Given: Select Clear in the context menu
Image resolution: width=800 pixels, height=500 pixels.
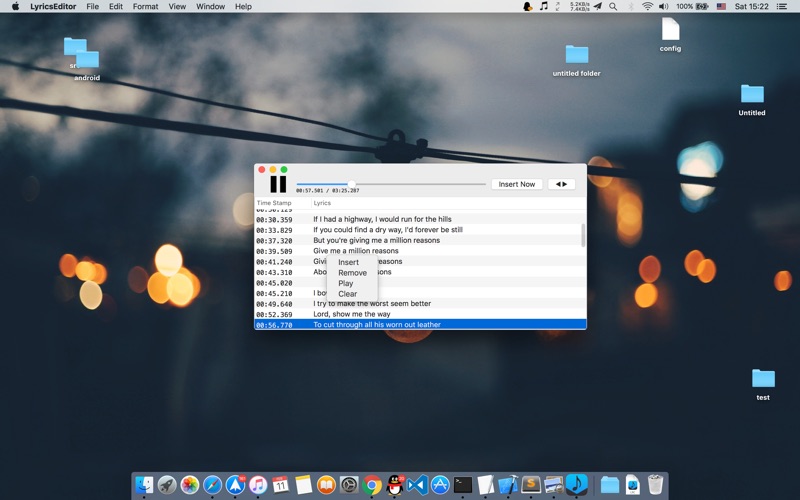Looking at the screenshot, I should click(347, 294).
